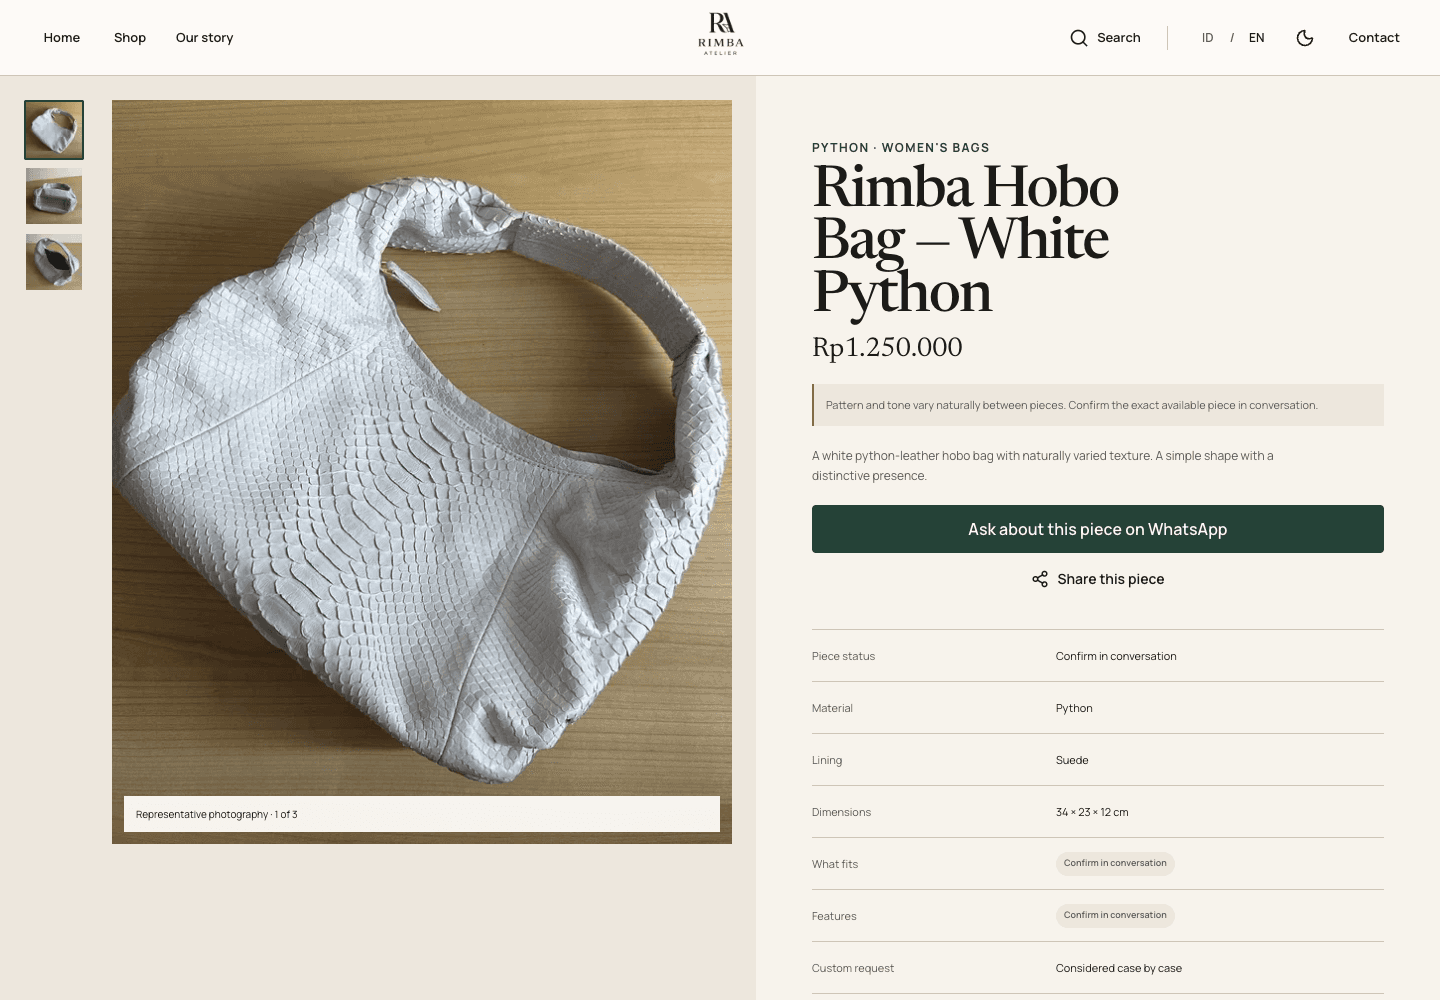
Task: Switch language to EN
Action: tap(1257, 38)
